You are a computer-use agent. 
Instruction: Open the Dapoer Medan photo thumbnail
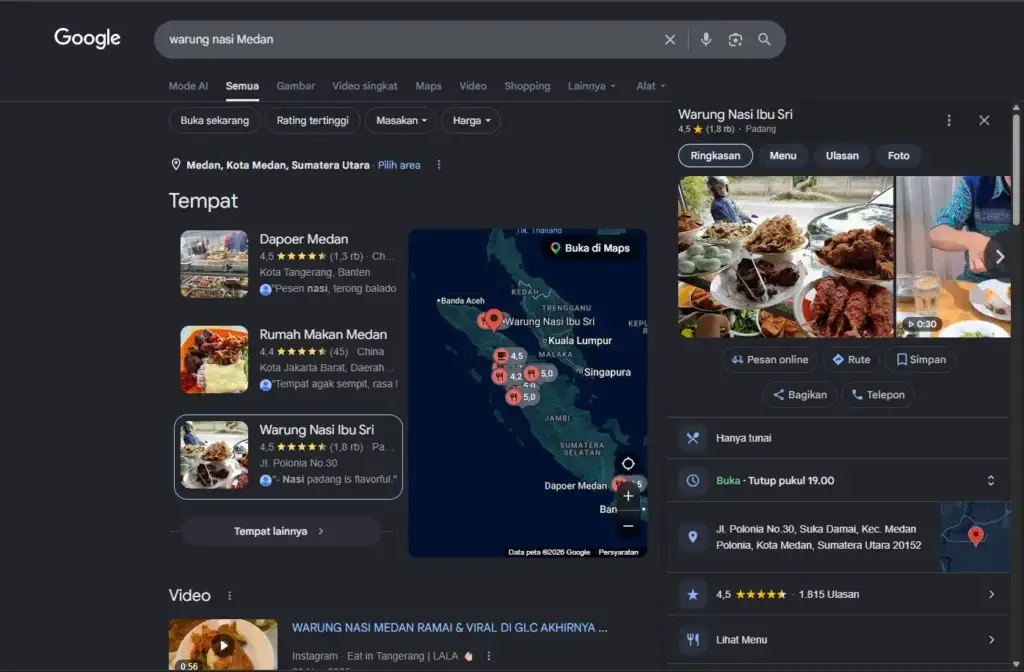coord(214,264)
